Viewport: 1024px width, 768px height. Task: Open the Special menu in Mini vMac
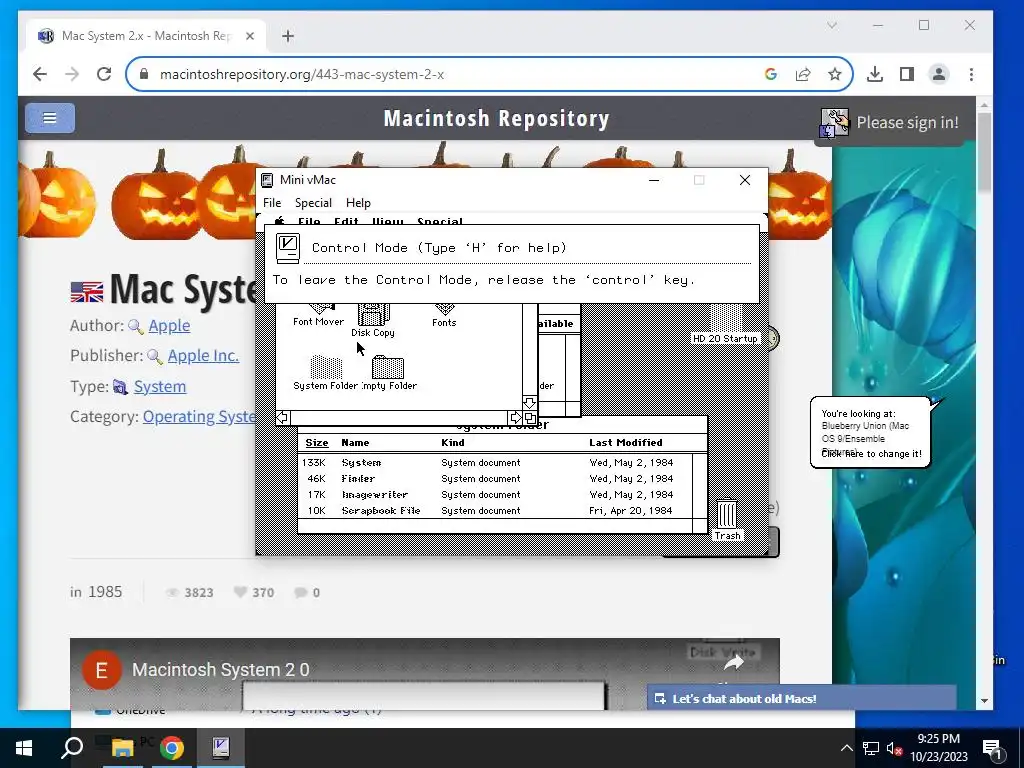pyautogui.click(x=313, y=203)
